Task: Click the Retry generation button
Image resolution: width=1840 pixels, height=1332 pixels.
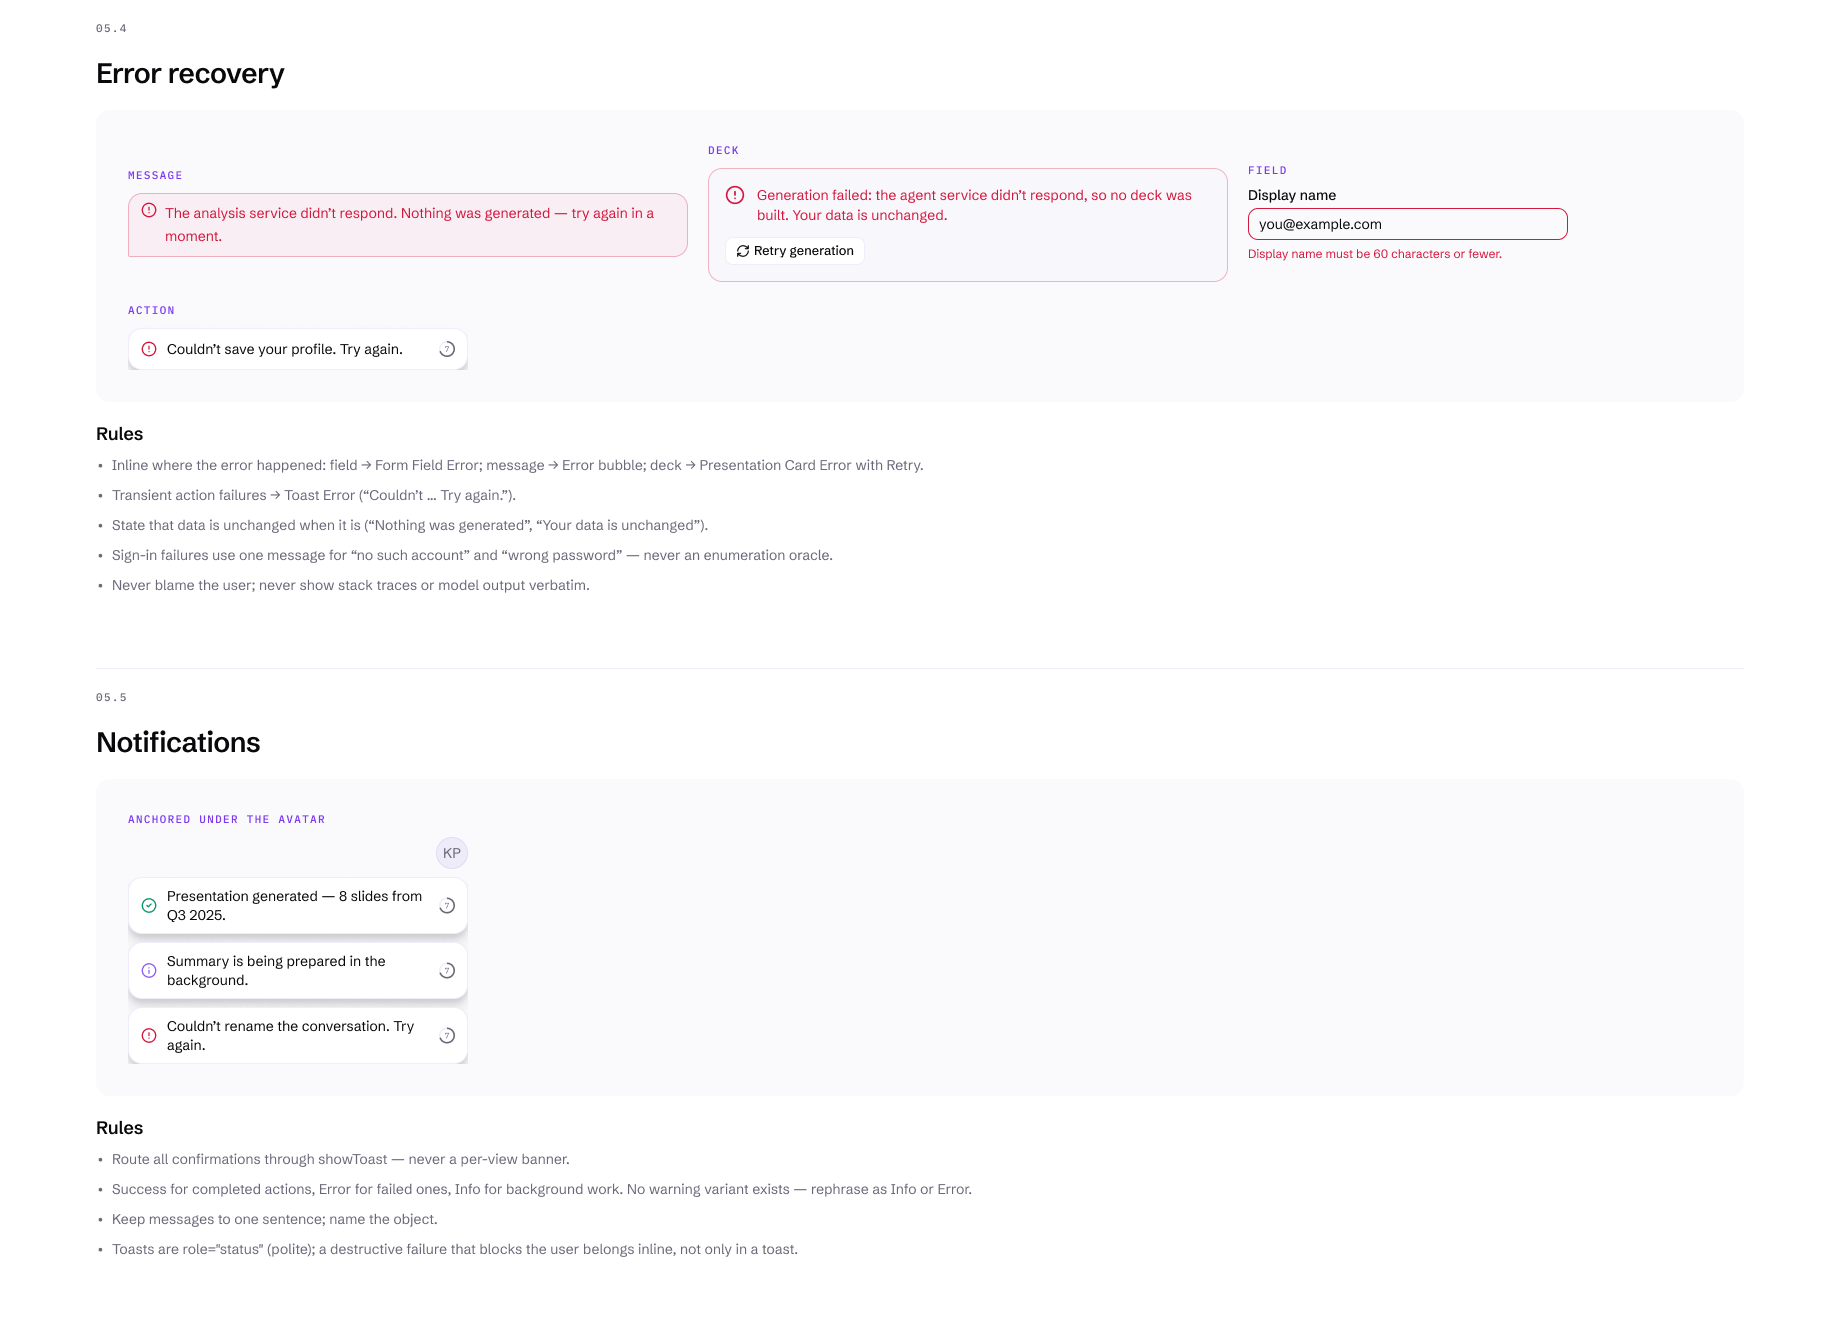Action: pyautogui.click(x=795, y=251)
